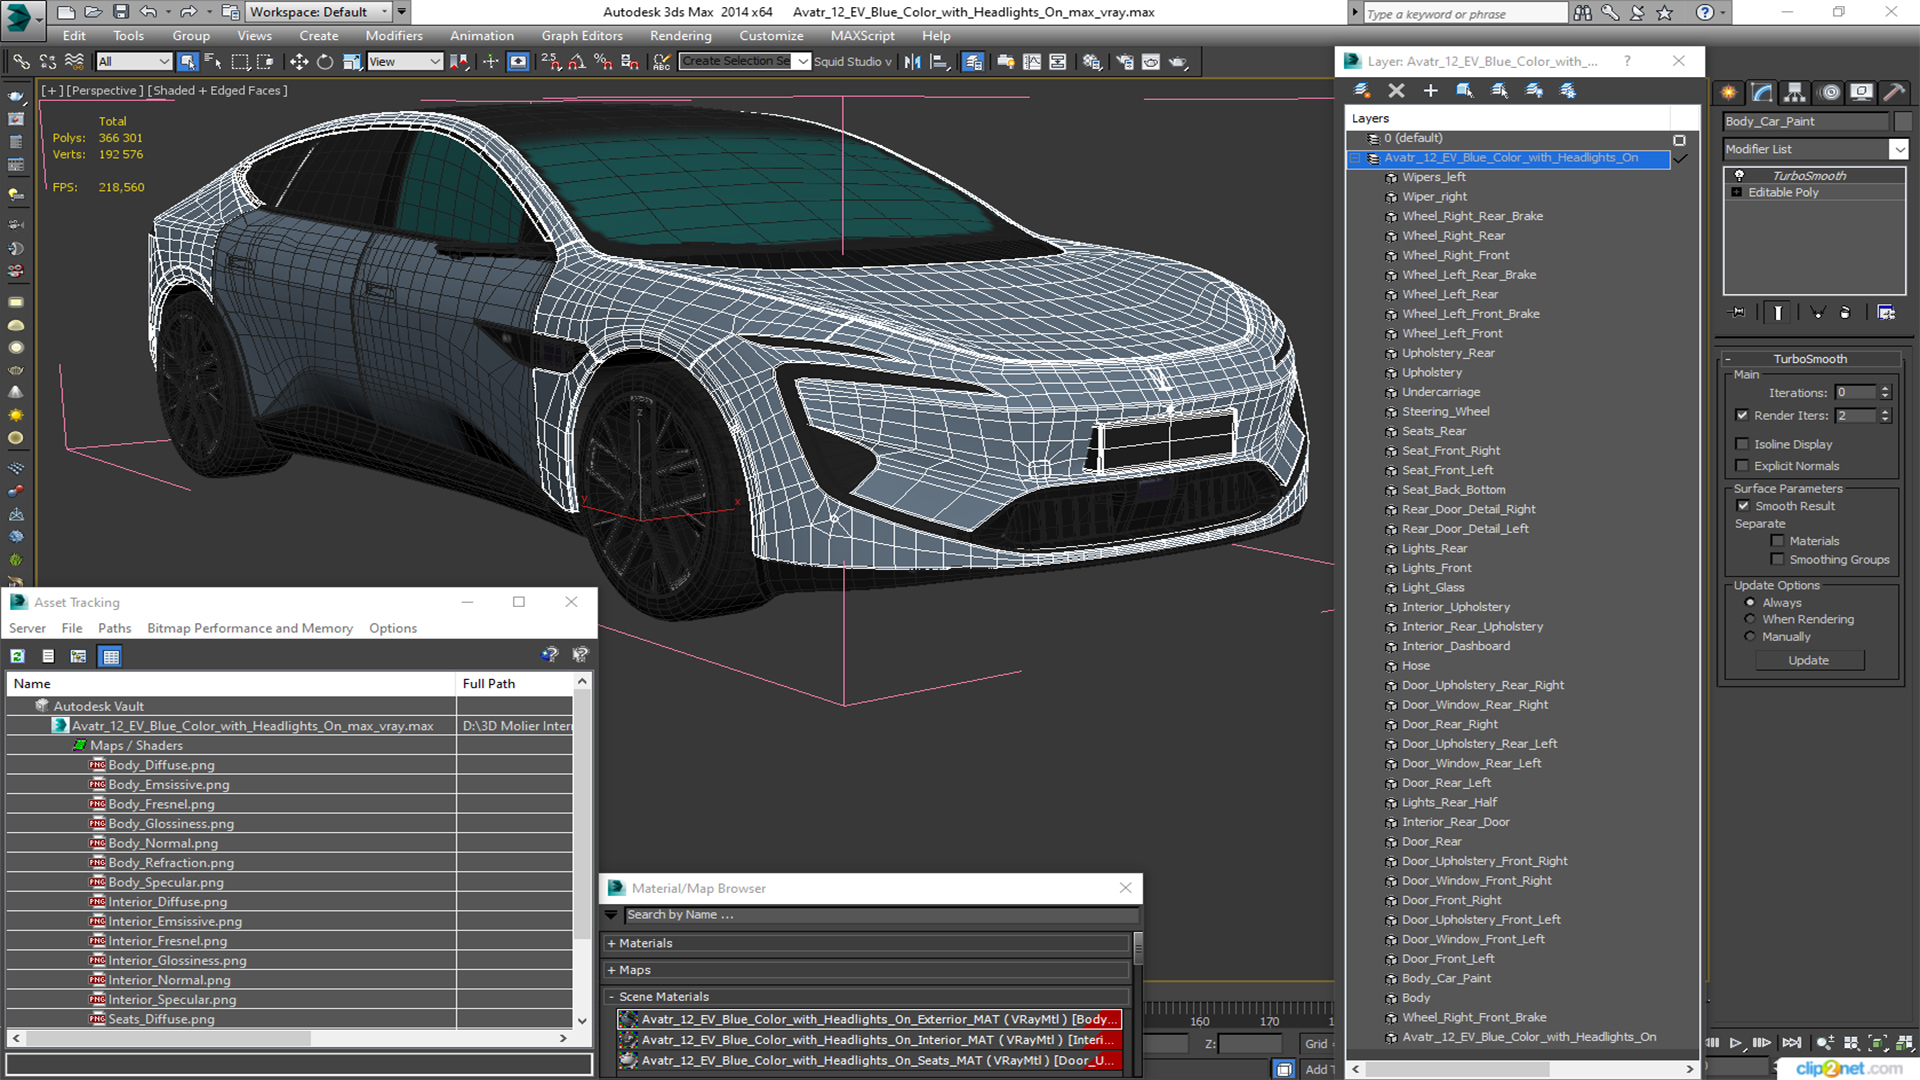The width and height of the screenshot is (1920, 1080).
Task: Select the Rotate tool in main toolbar
Action: click(x=325, y=62)
